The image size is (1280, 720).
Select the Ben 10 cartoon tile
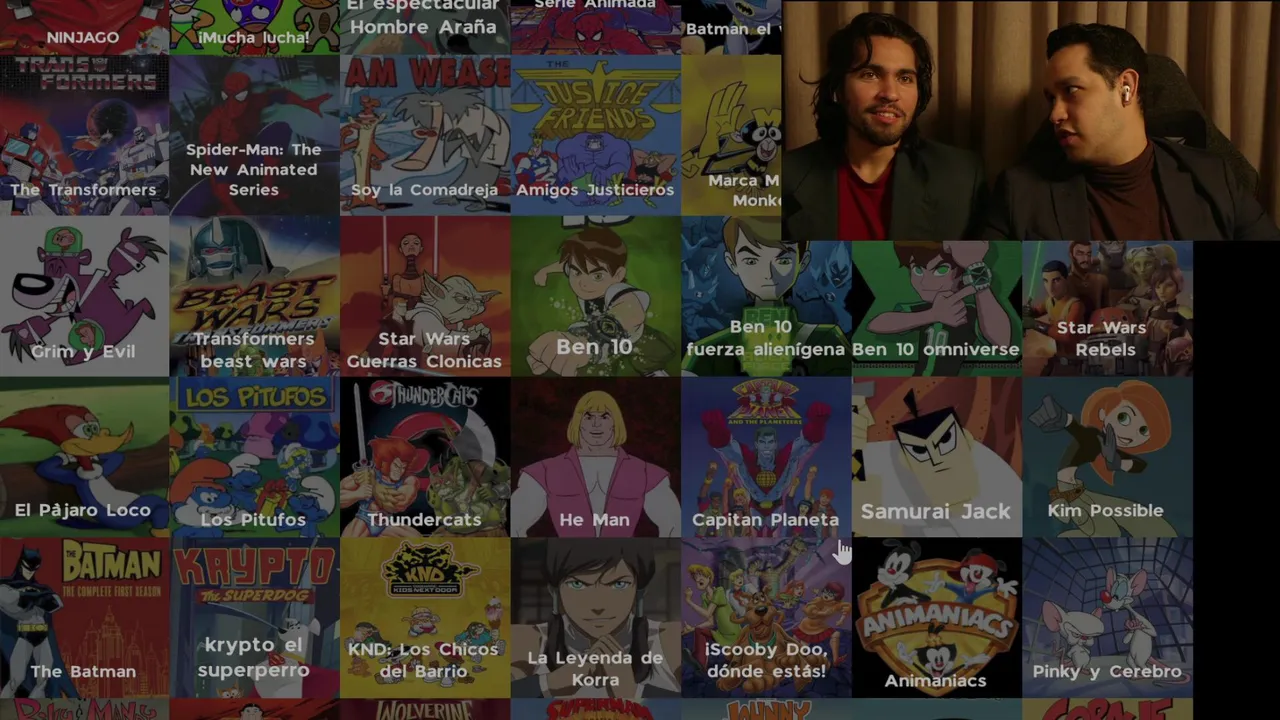(x=595, y=296)
